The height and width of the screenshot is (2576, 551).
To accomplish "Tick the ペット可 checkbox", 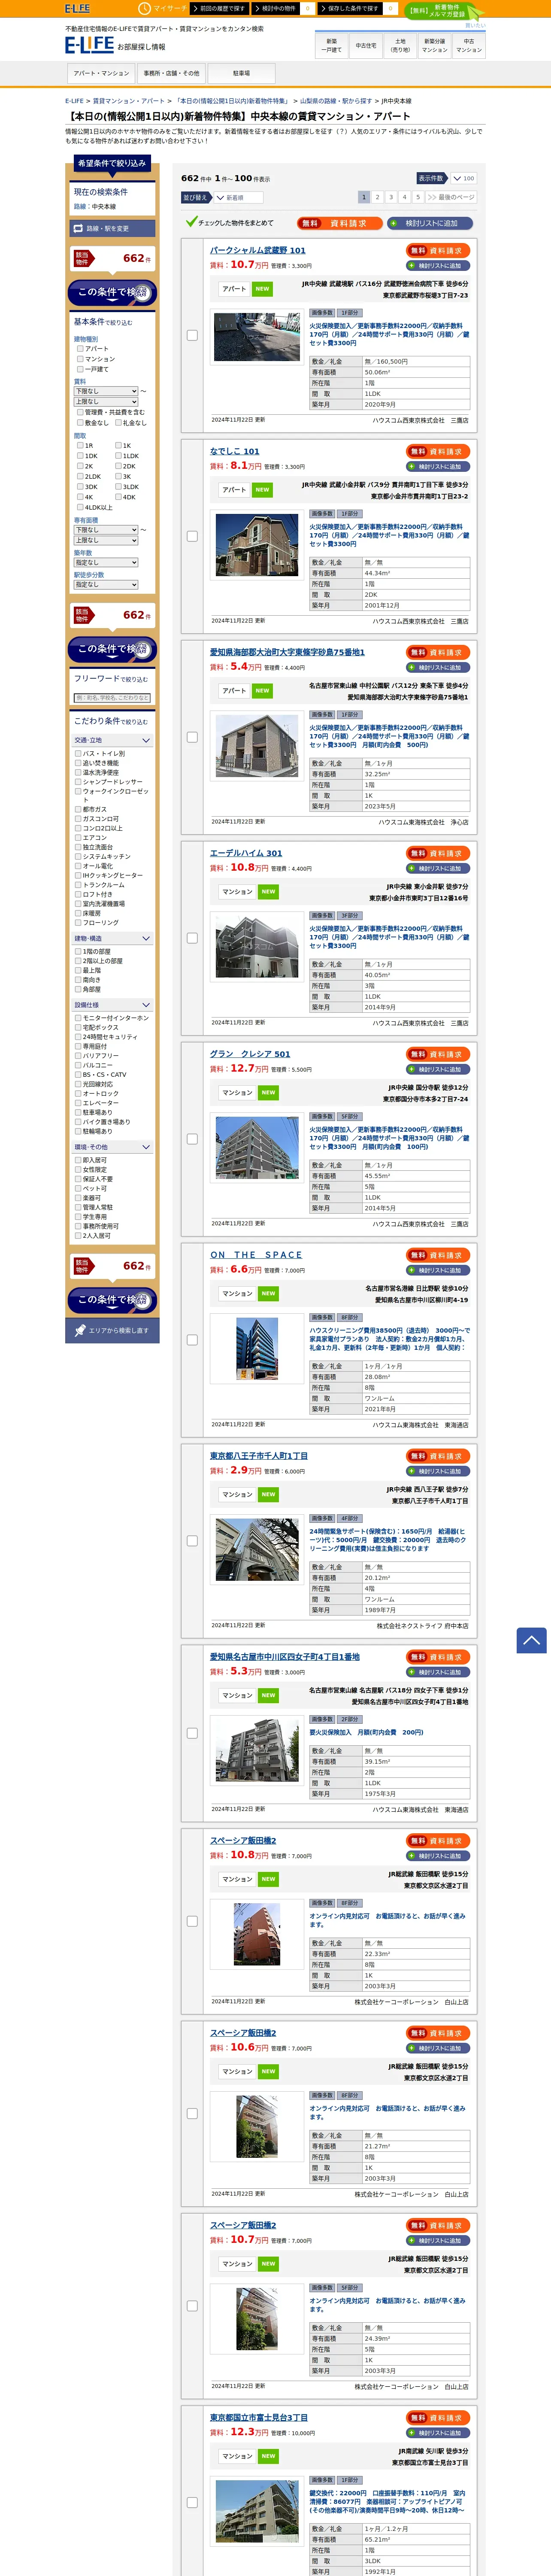I will point(78,1189).
